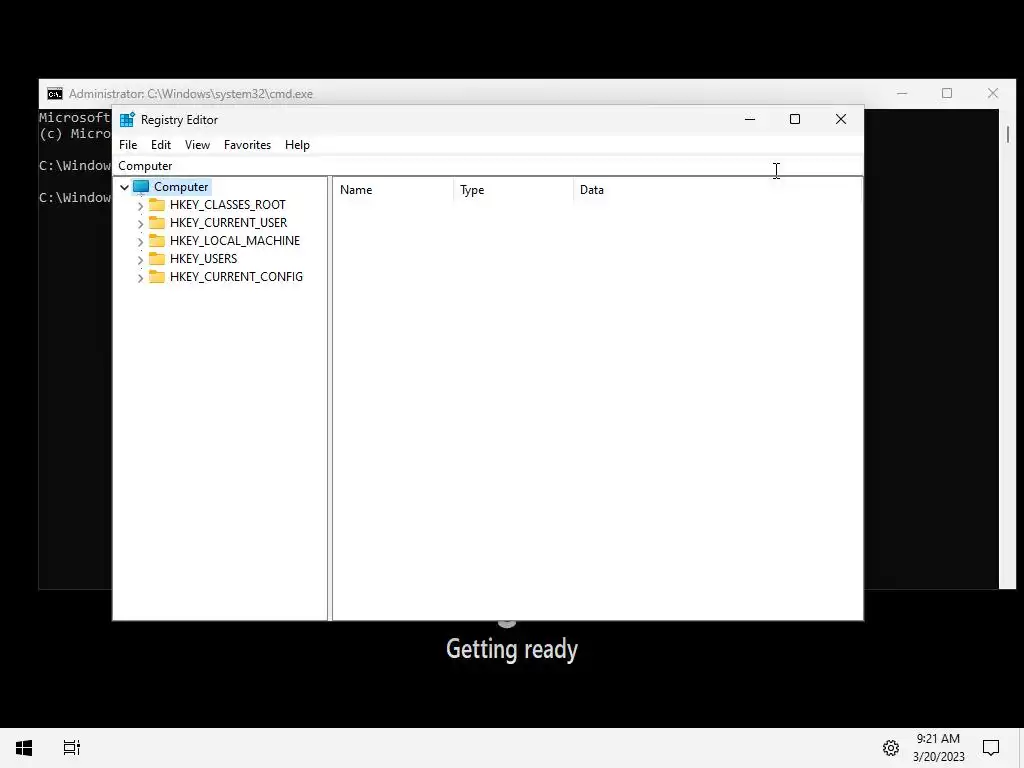Select HKEY_USERS label in tree
The image size is (1024, 768).
click(x=203, y=259)
